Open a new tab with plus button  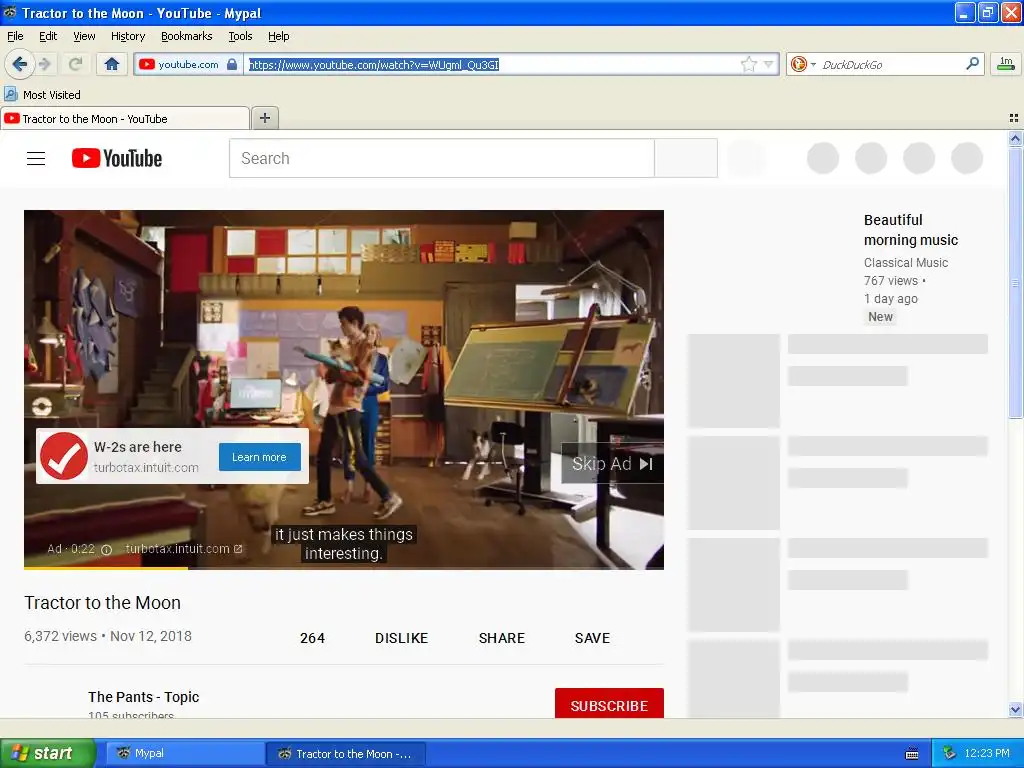(265, 118)
